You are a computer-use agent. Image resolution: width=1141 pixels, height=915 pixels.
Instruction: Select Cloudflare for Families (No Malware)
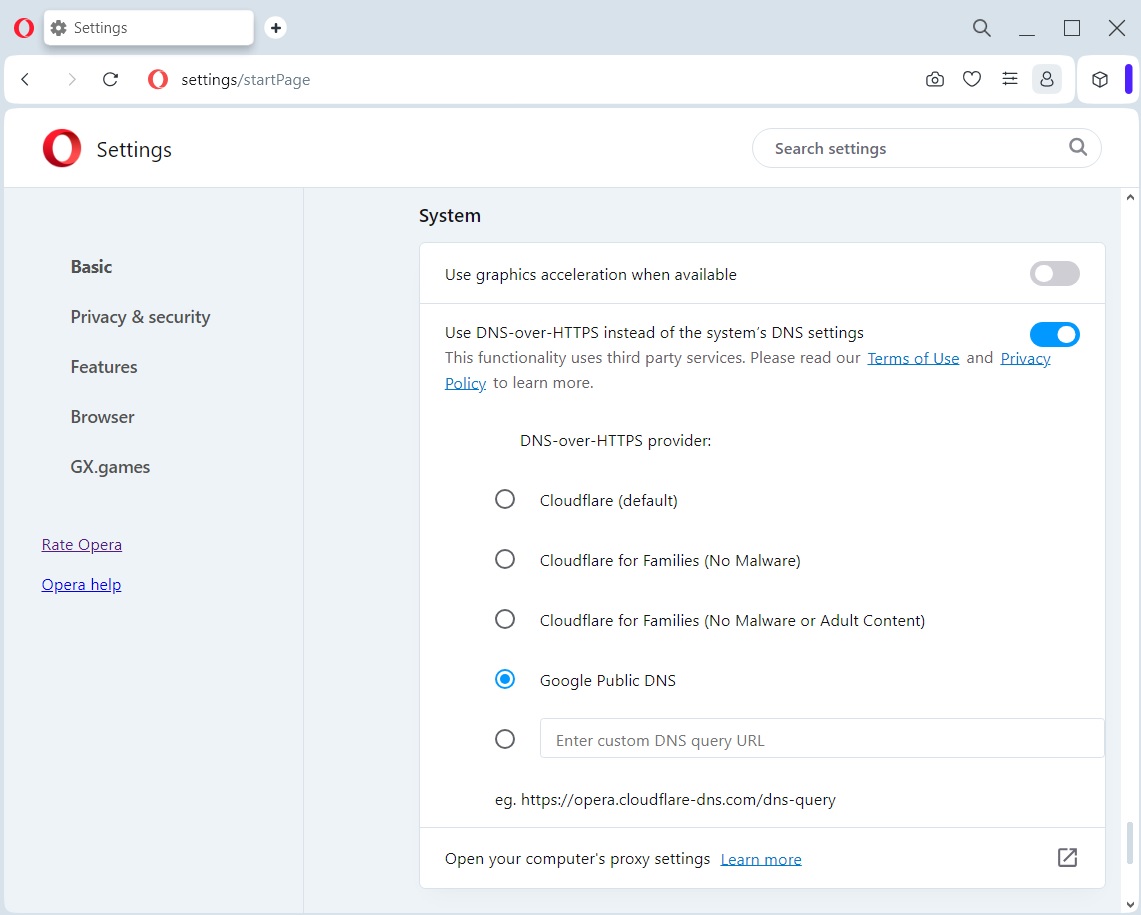[x=504, y=559]
